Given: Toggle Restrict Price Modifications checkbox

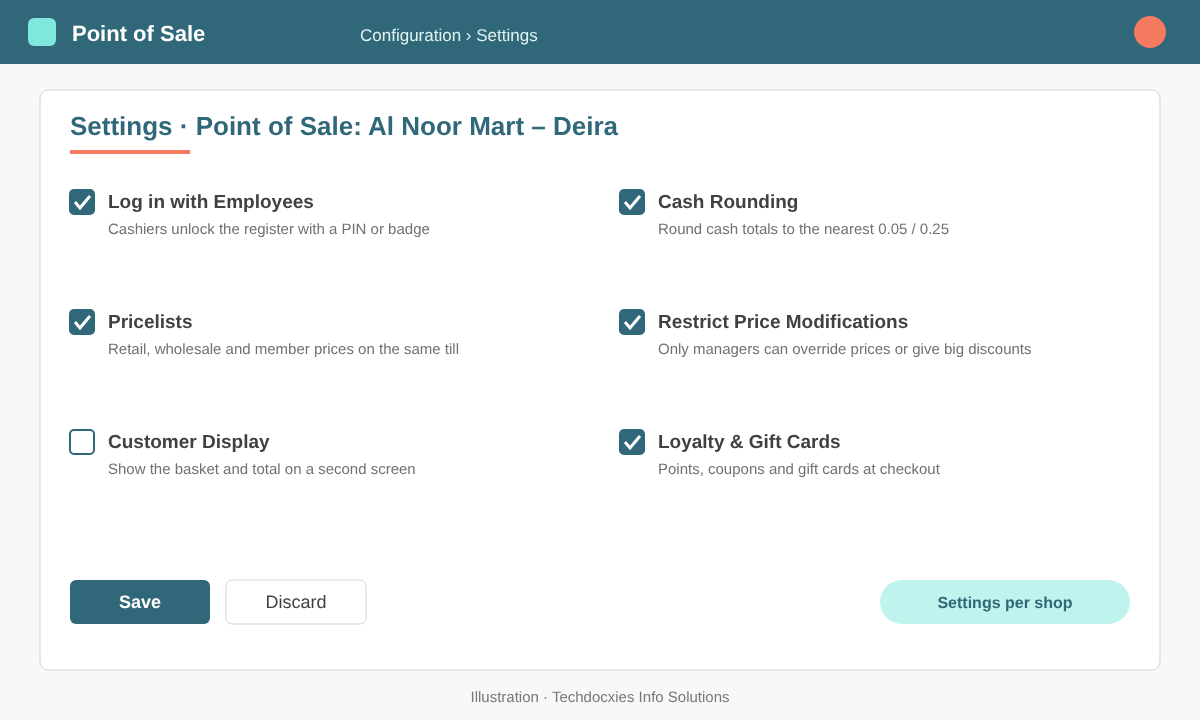Looking at the screenshot, I should click(x=632, y=322).
